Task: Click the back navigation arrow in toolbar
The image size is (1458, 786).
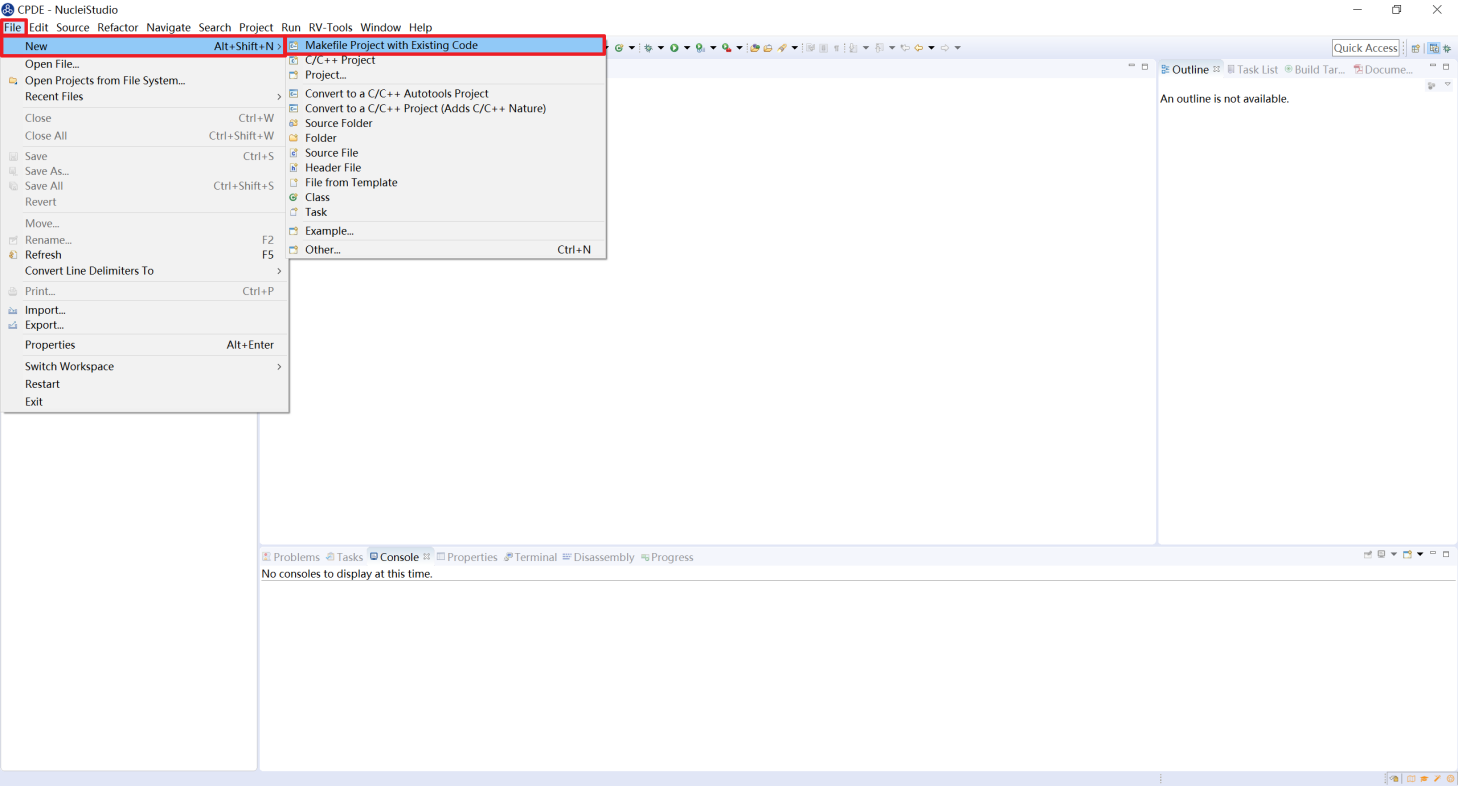Action: 918,48
